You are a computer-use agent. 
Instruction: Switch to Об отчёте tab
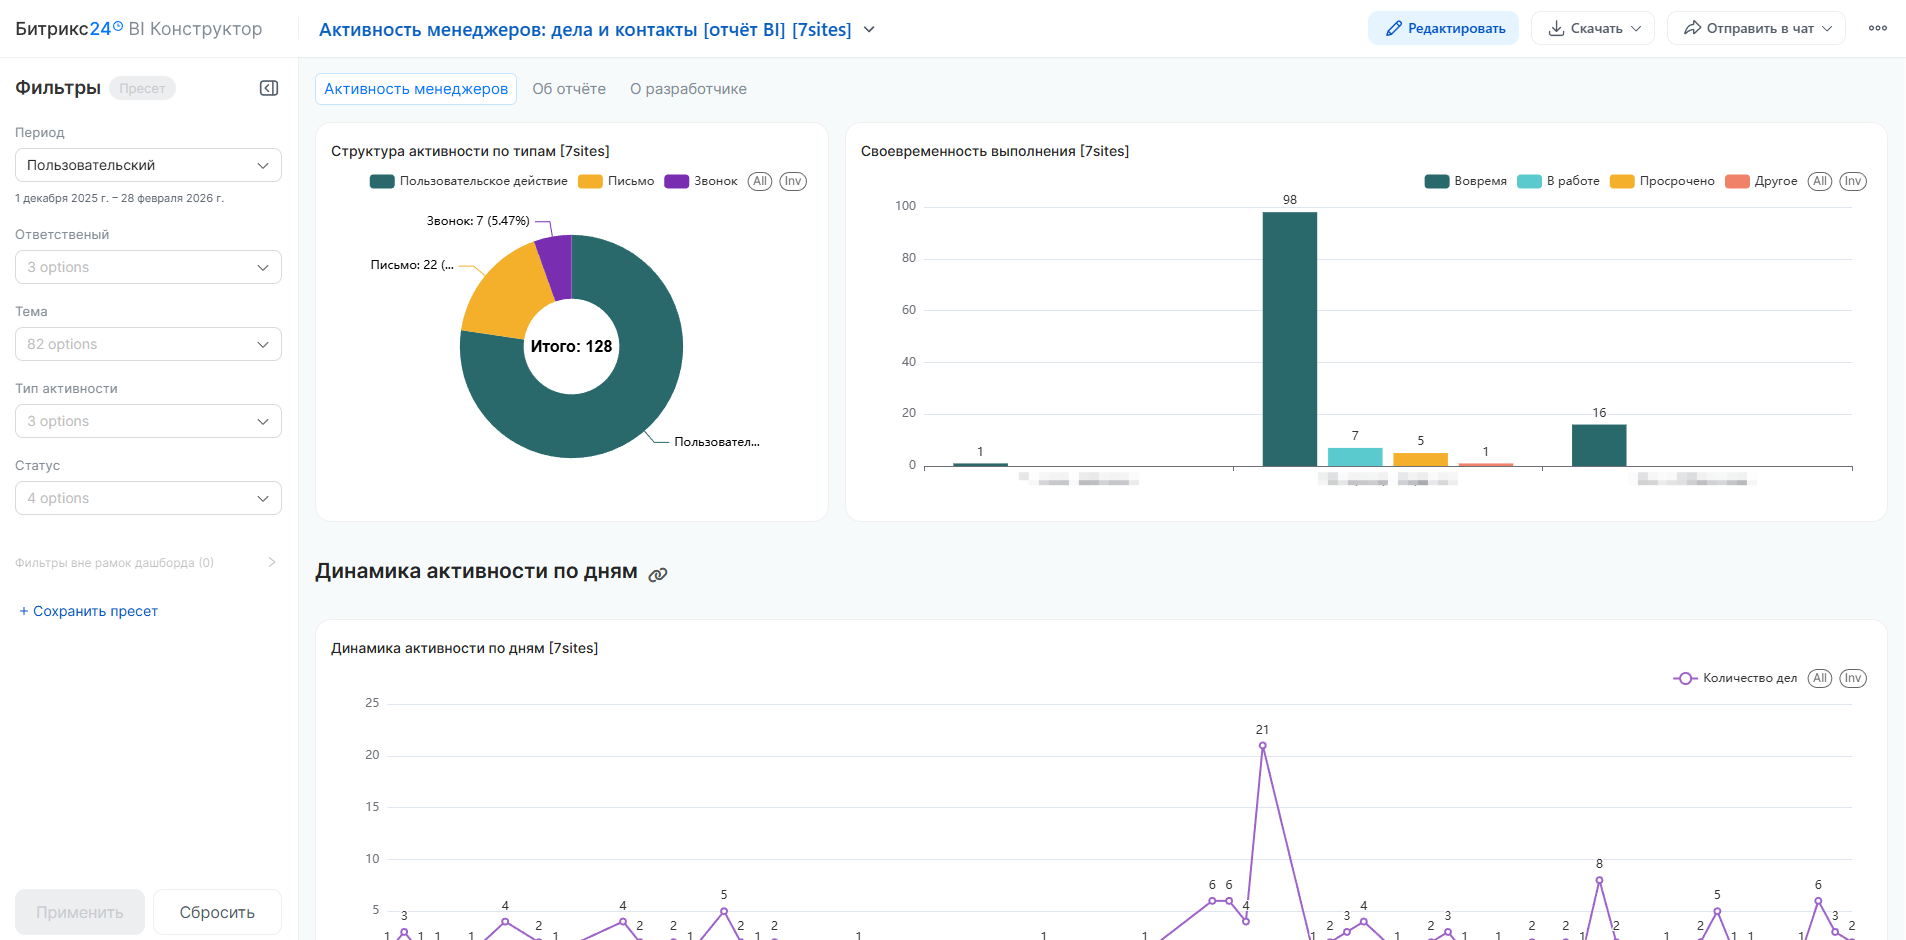coord(568,89)
